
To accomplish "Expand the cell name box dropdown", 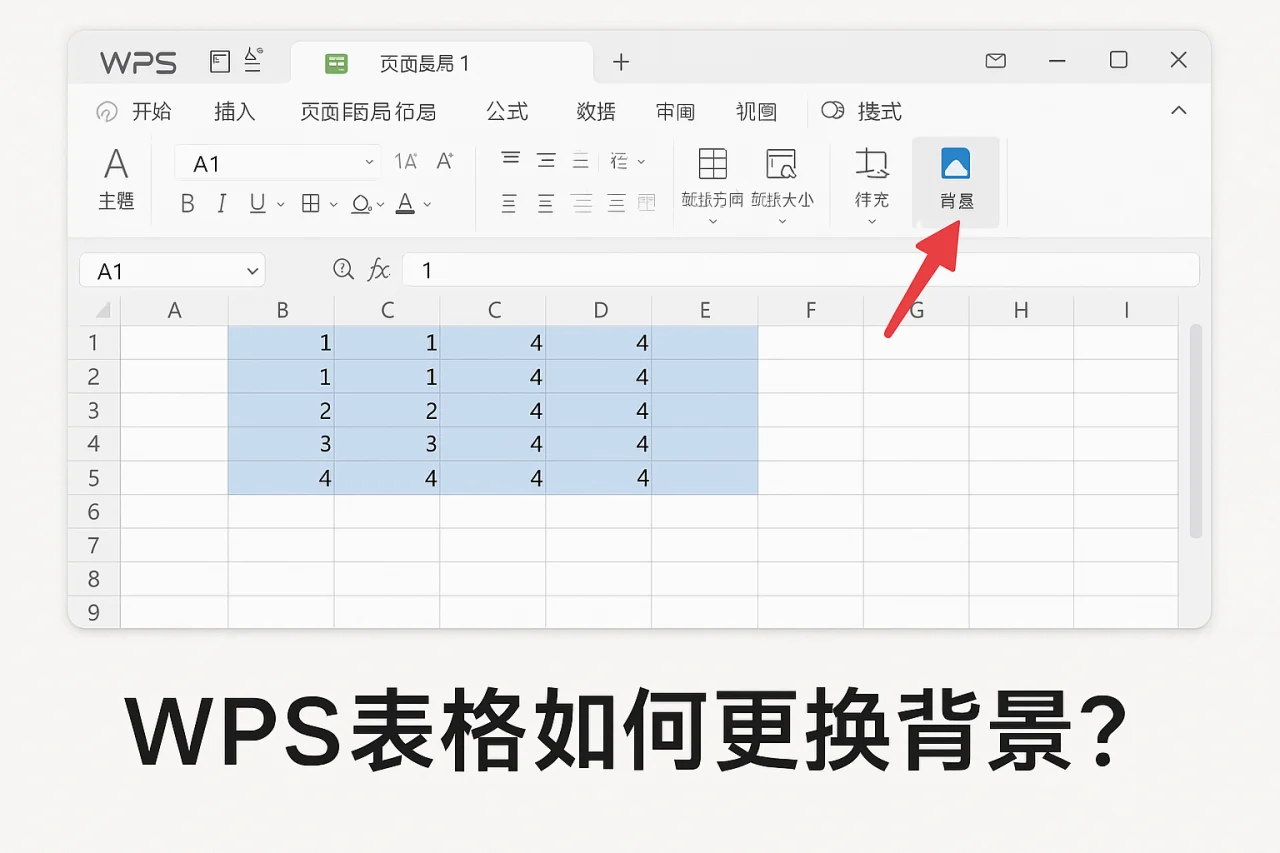I will point(250,270).
